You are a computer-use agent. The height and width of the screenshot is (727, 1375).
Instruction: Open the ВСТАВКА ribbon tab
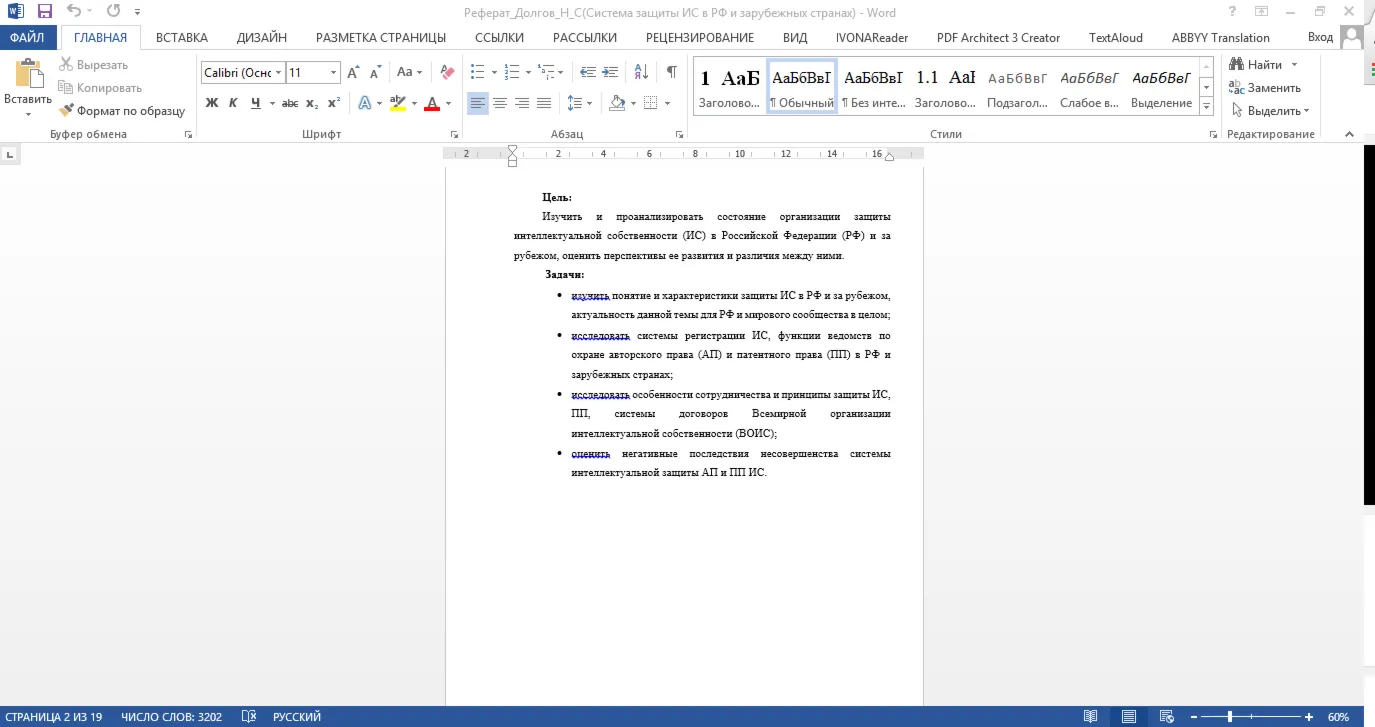182,38
